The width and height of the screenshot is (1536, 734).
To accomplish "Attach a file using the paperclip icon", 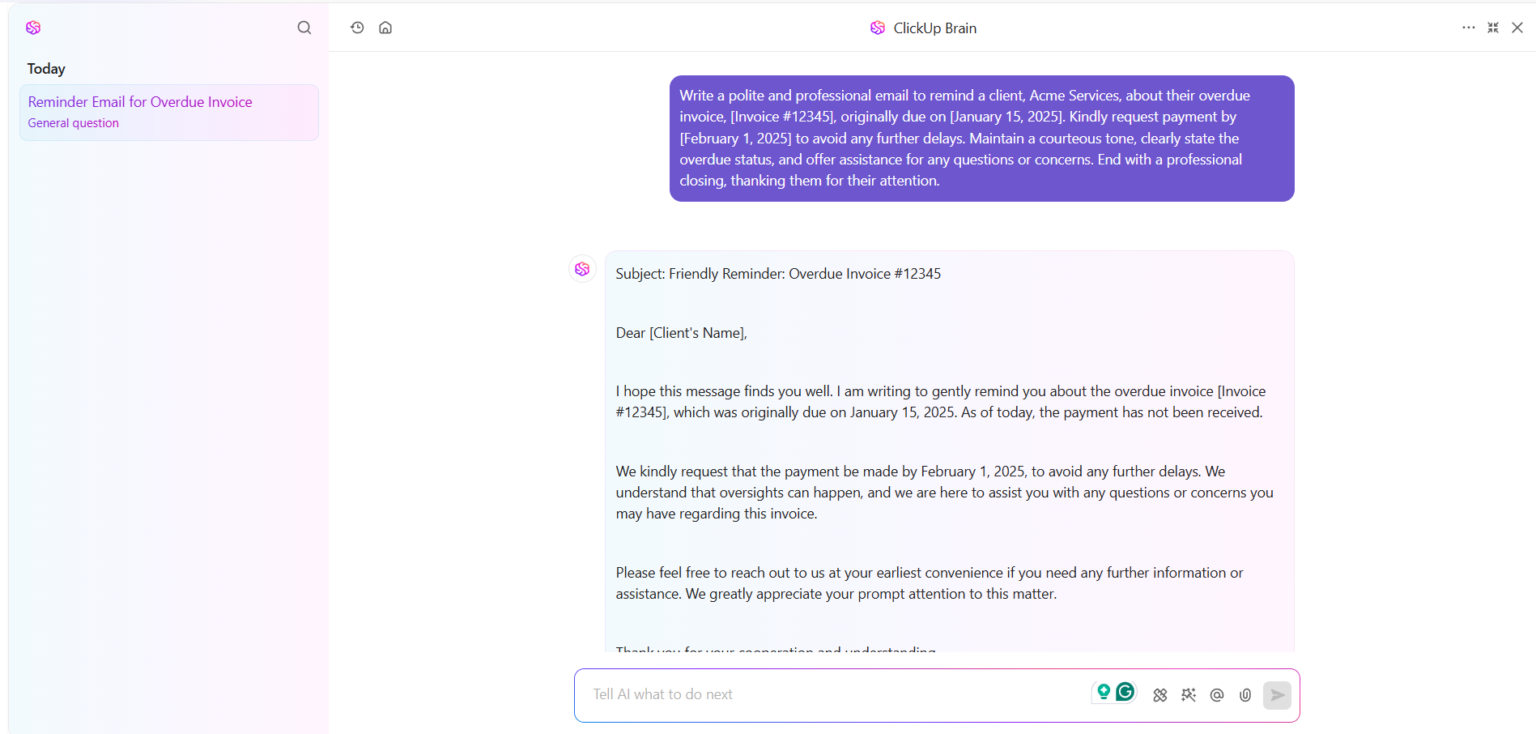I will (1244, 694).
